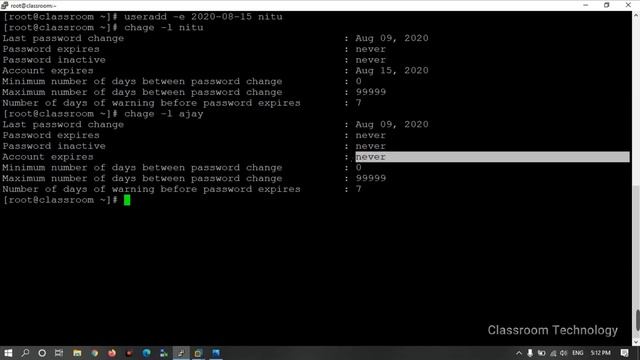The height and width of the screenshot is (360, 640).
Task: Open battery status tray icon
Action: click(x=541, y=353)
